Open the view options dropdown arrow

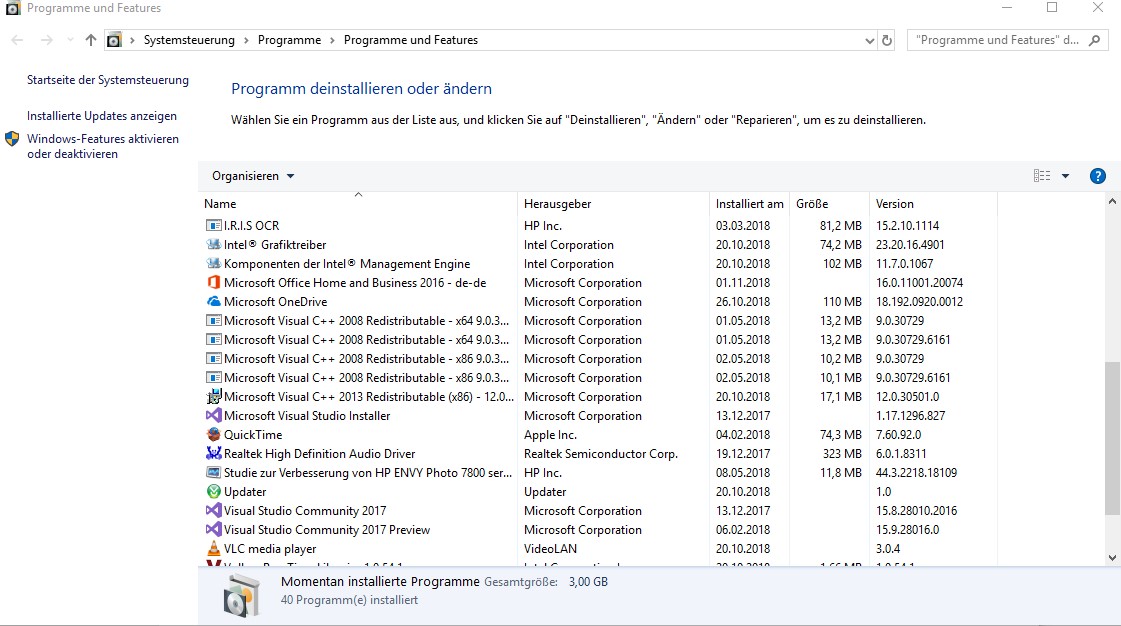1065,176
